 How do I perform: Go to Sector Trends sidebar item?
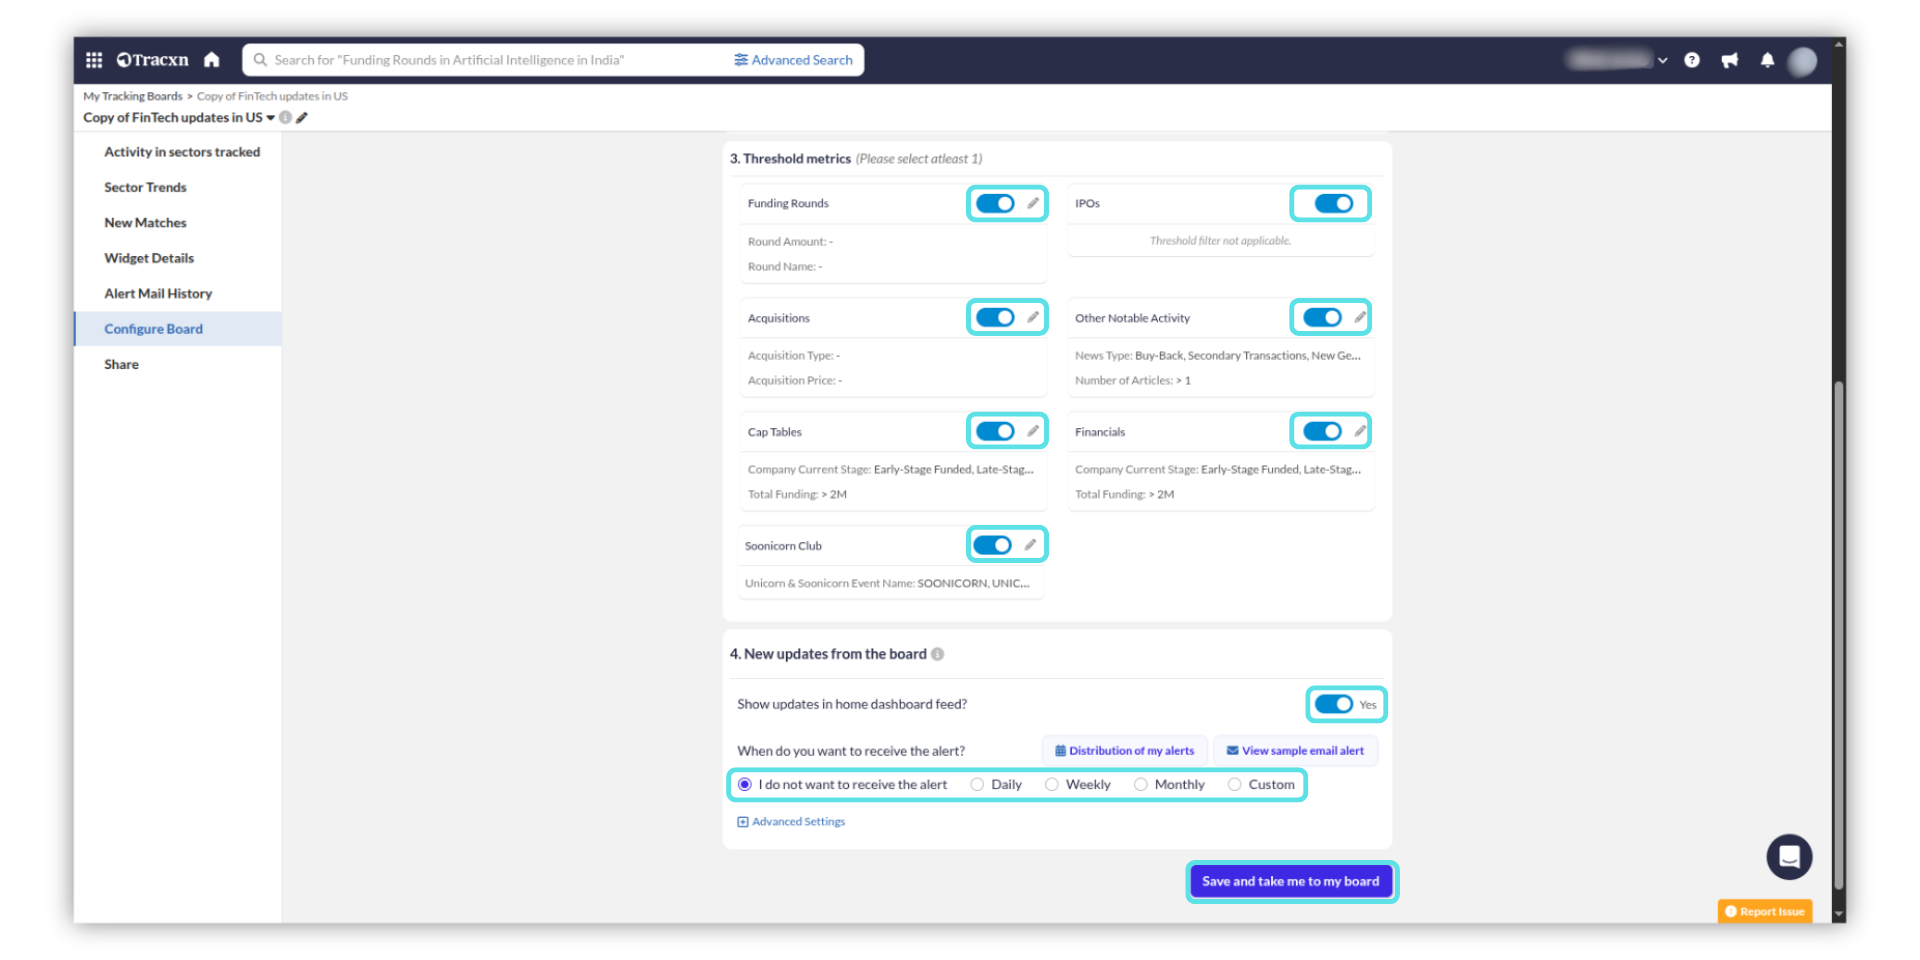click(x=145, y=188)
